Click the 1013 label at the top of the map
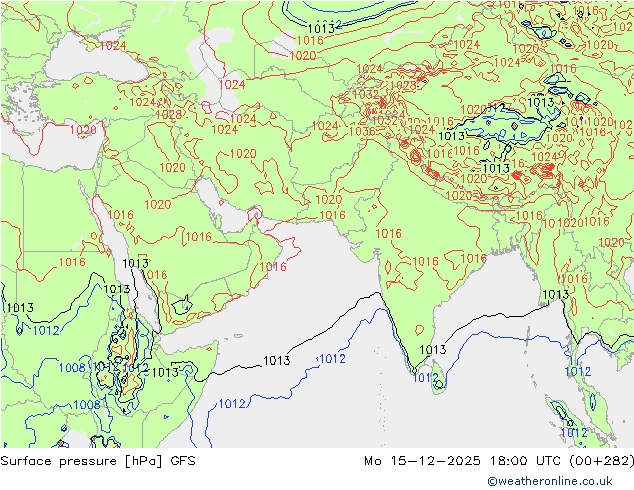This screenshot has width=634, height=490. point(321,28)
